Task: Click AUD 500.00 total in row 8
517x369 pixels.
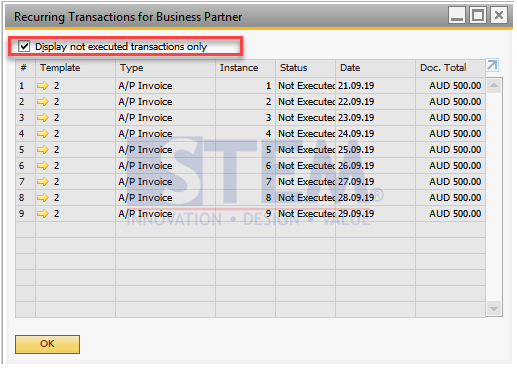Action: [x=450, y=198]
